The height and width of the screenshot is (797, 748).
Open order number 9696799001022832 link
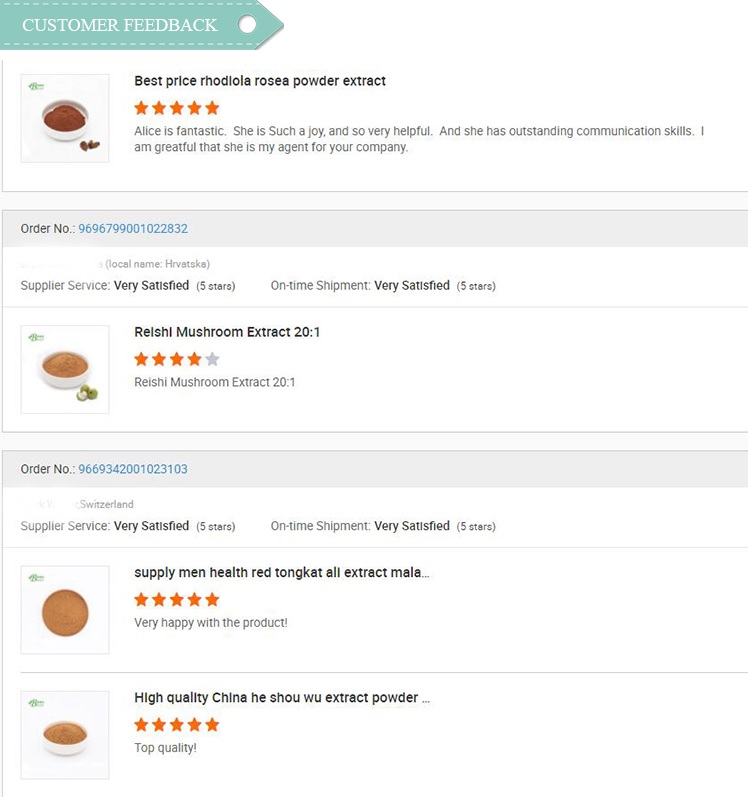point(133,229)
